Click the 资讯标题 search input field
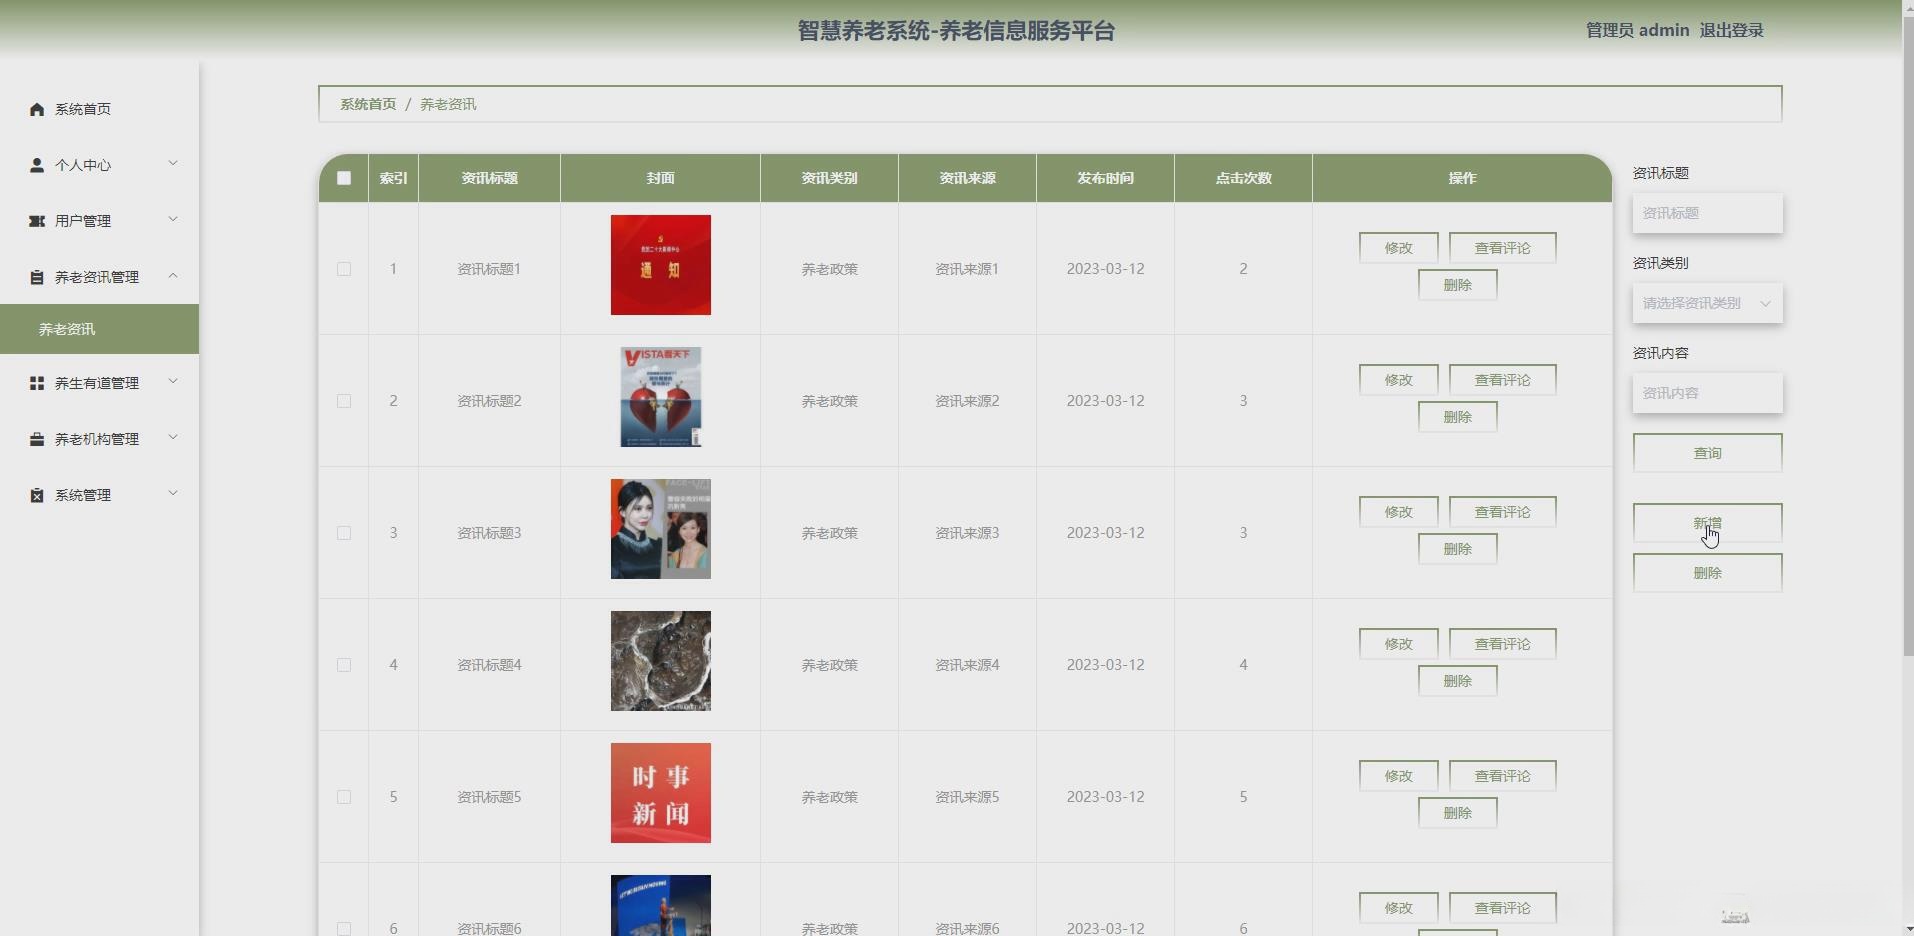This screenshot has height=936, width=1914. [1707, 213]
